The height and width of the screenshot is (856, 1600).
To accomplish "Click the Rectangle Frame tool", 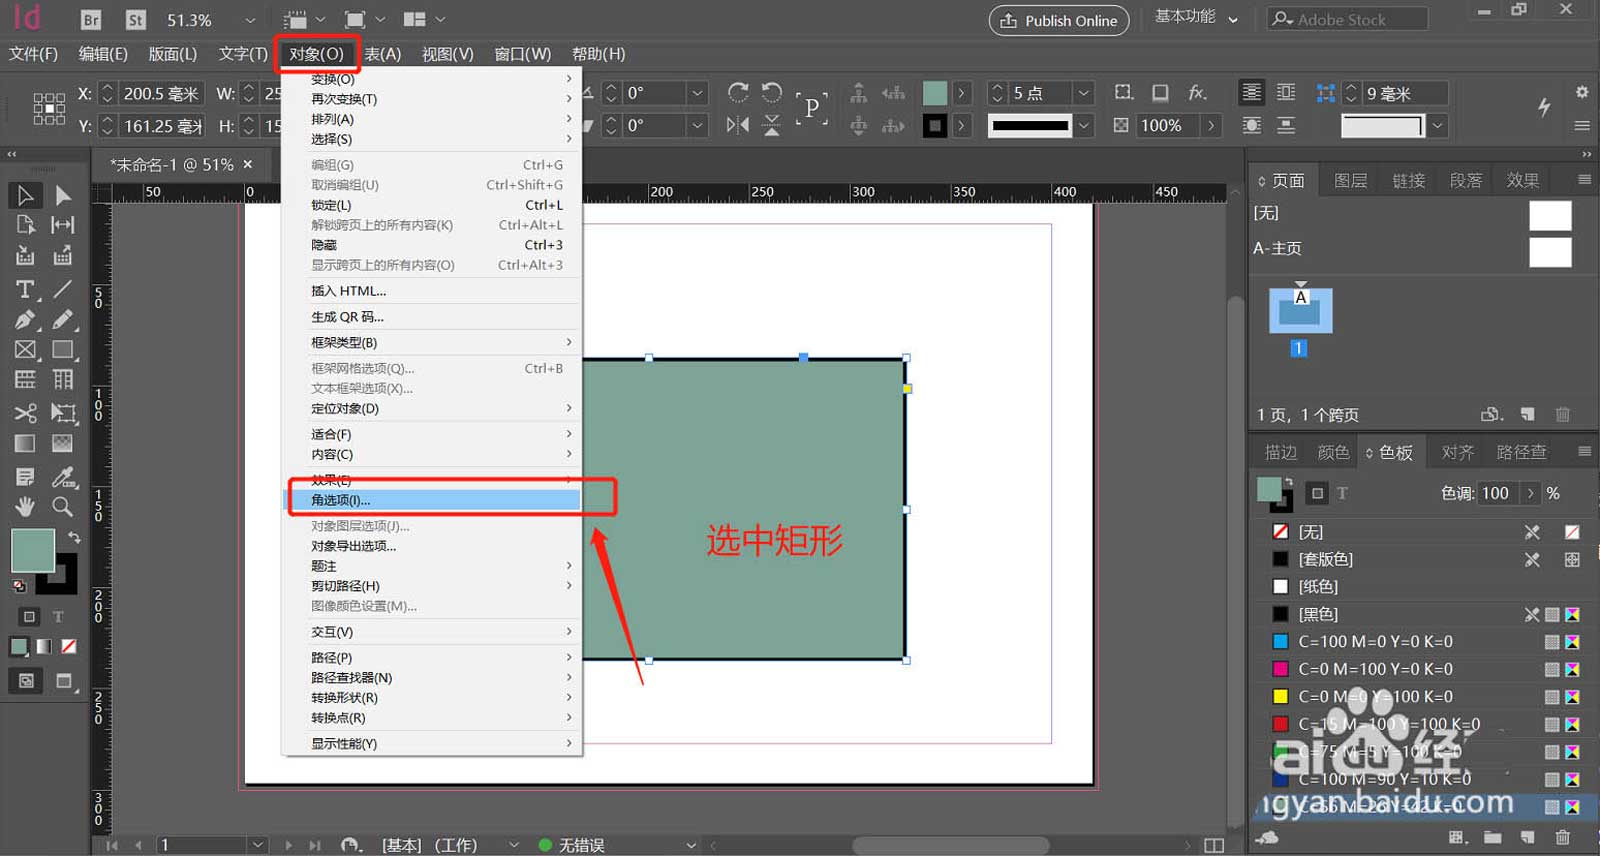I will [25, 350].
